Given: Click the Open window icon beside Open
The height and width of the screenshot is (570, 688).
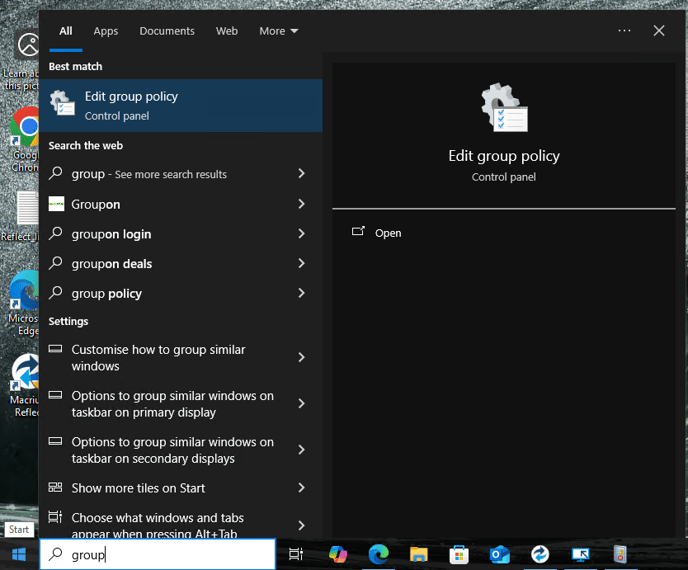Looking at the screenshot, I should pyautogui.click(x=358, y=231).
